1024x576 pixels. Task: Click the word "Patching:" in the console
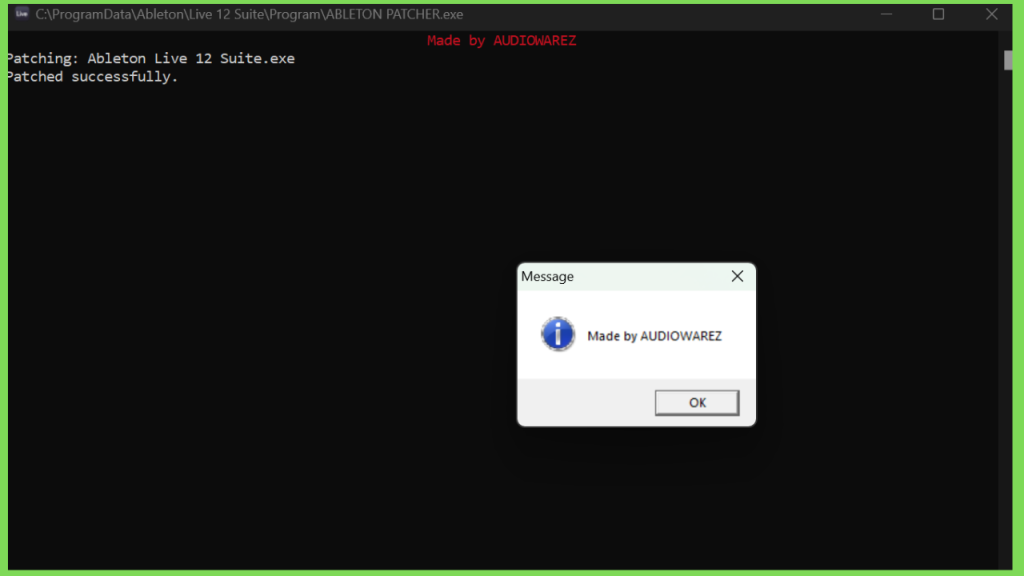pyautogui.click(x=42, y=59)
